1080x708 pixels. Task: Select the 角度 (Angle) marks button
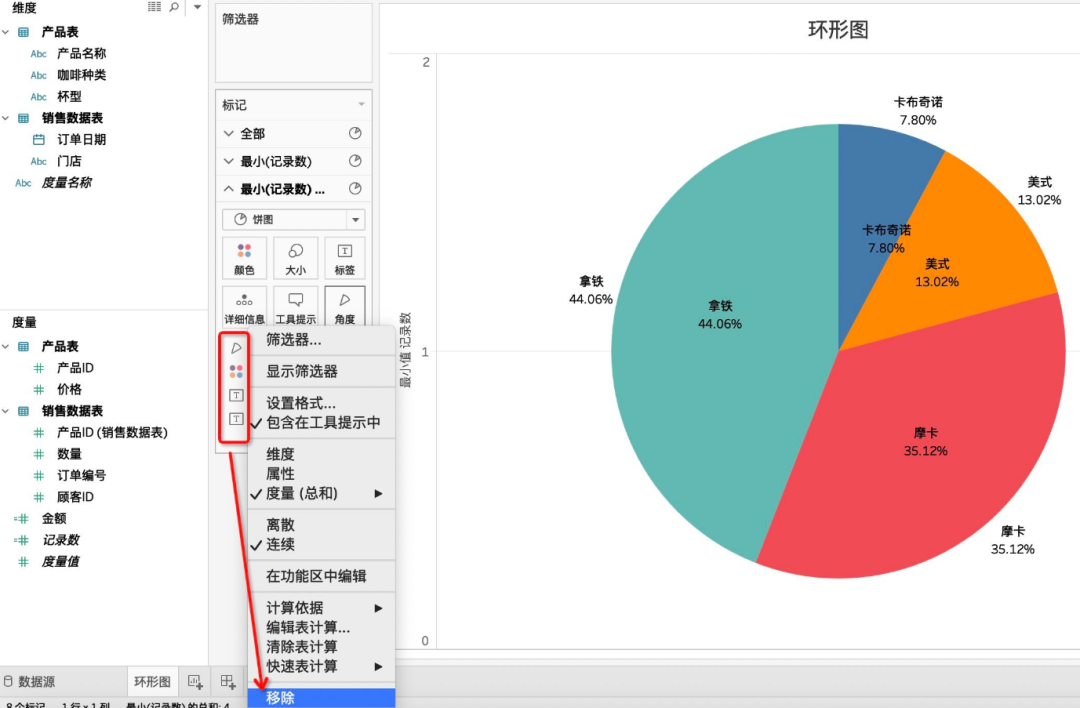point(345,307)
